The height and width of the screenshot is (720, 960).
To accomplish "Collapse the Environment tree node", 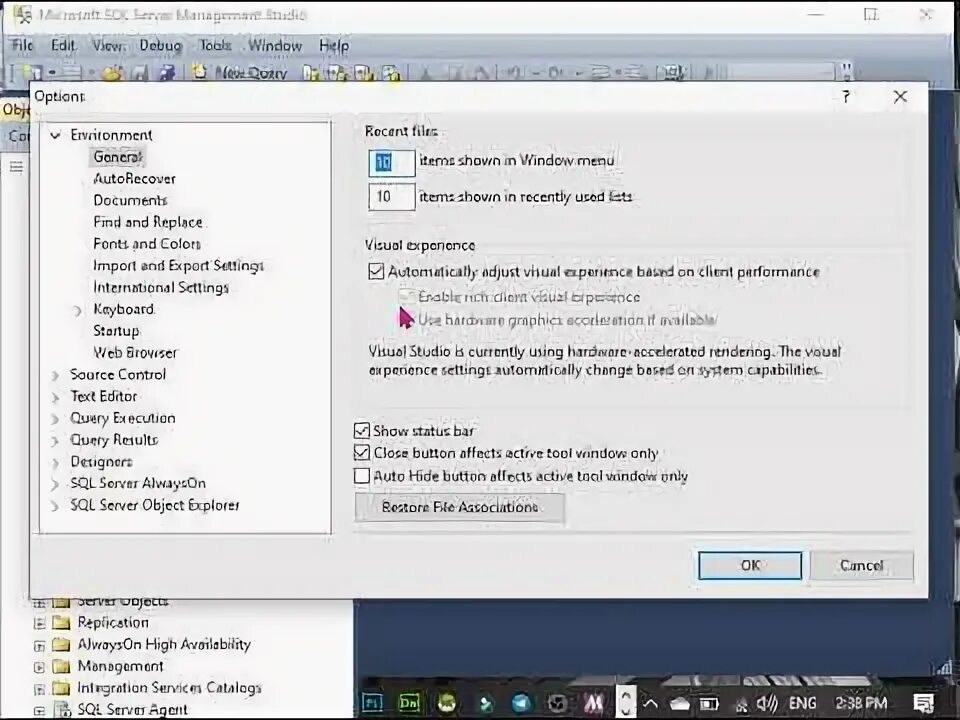I will click(x=55, y=135).
